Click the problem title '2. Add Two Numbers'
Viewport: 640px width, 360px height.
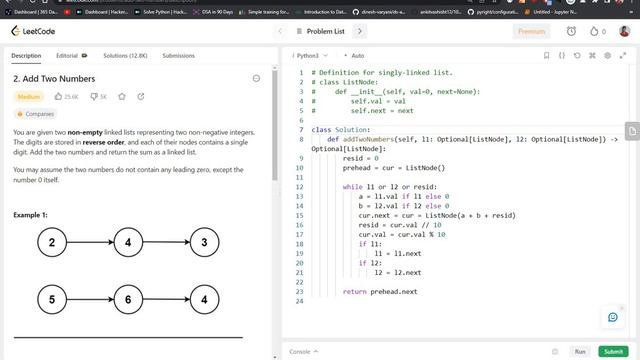click(x=54, y=78)
